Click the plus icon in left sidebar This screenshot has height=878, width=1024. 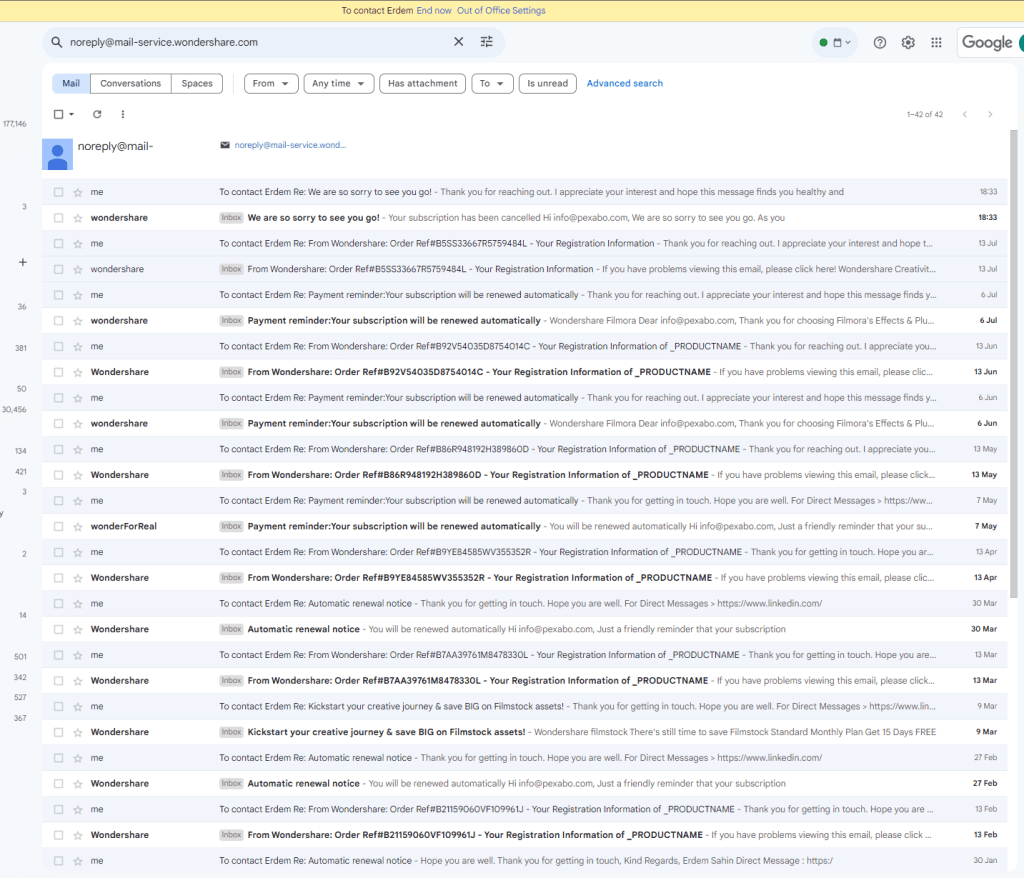23,262
